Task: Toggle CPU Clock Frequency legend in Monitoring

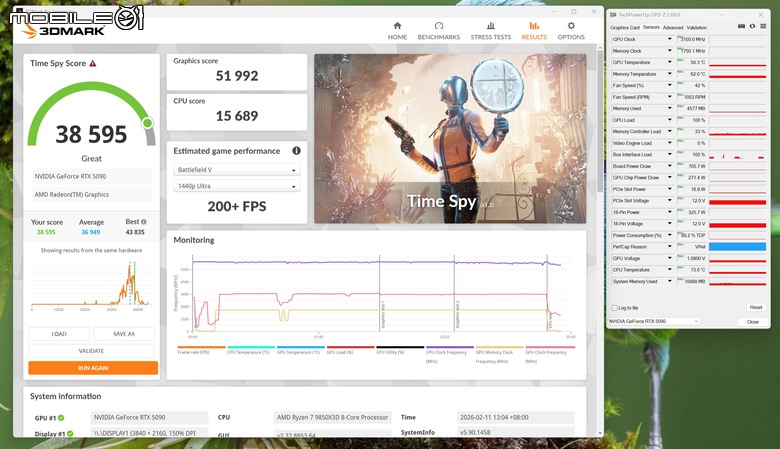Action: 450,355
